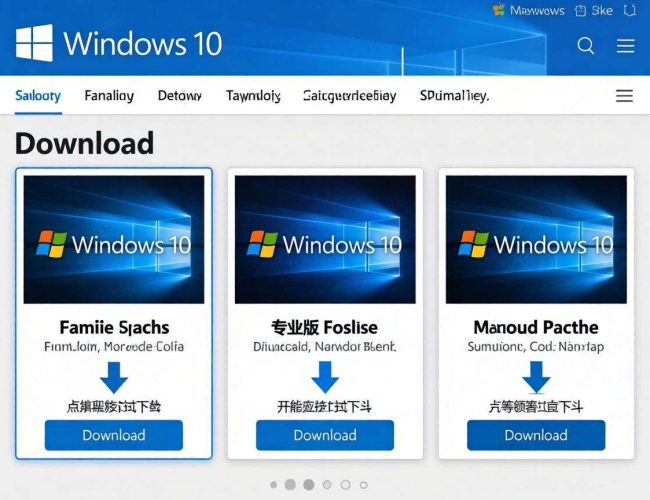Click the blue down arrow under Famiie Sjachs

[x=114, y=378]
